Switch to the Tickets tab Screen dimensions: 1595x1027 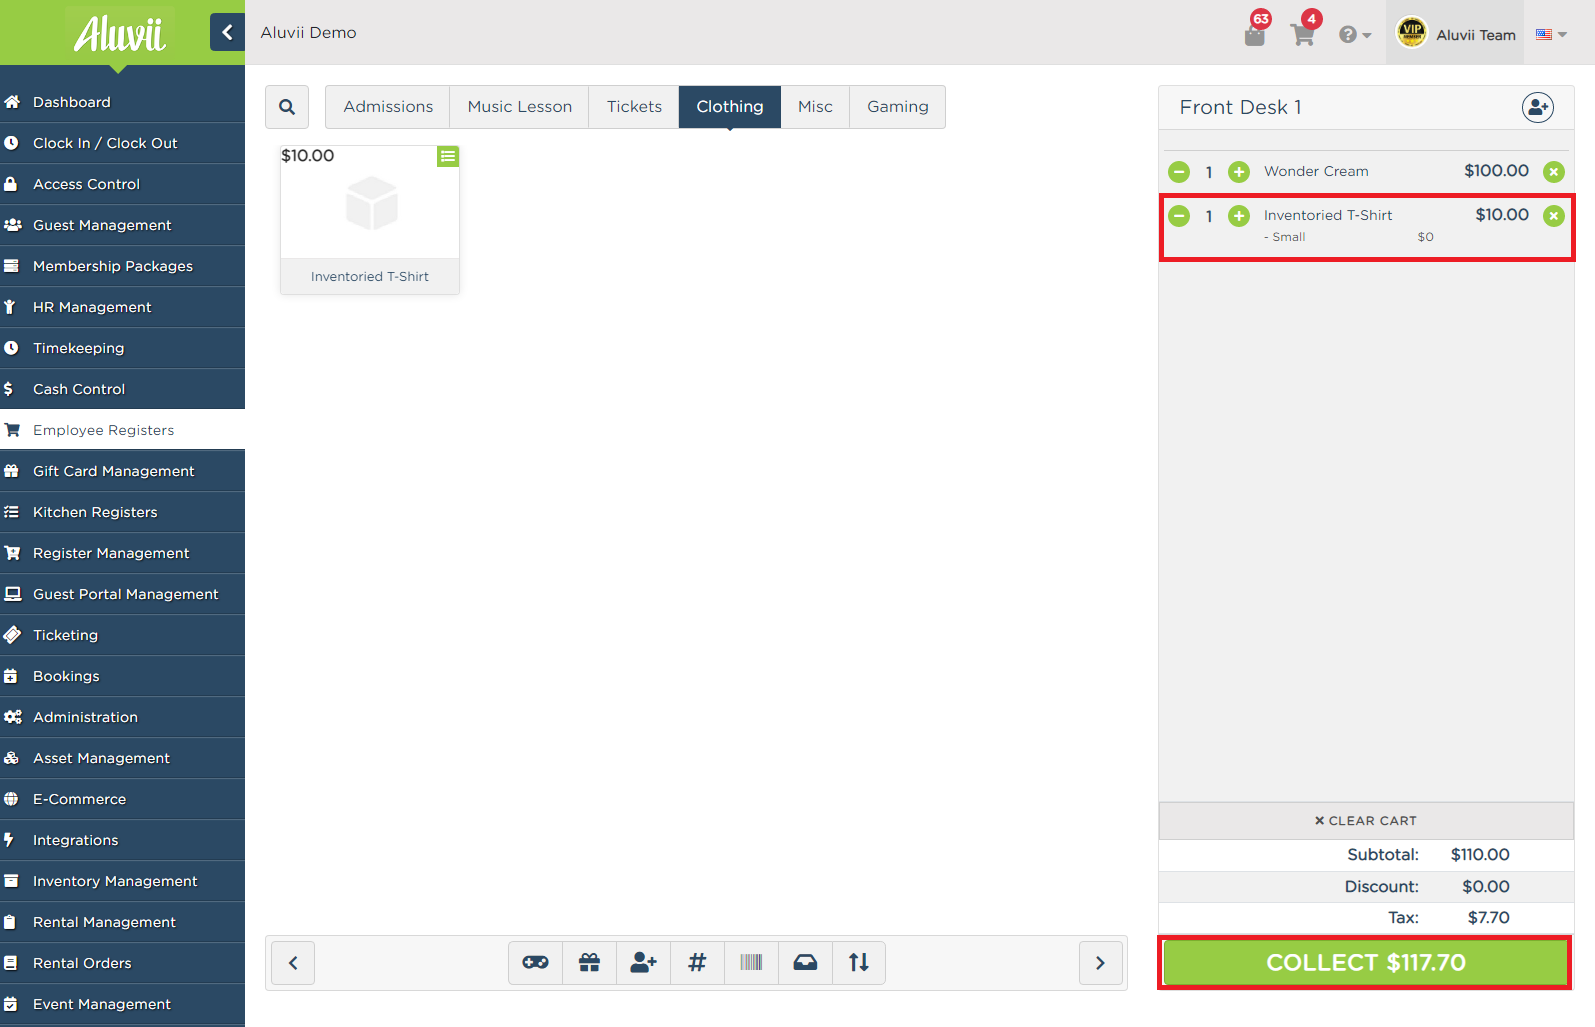click(x=634, y=107)
